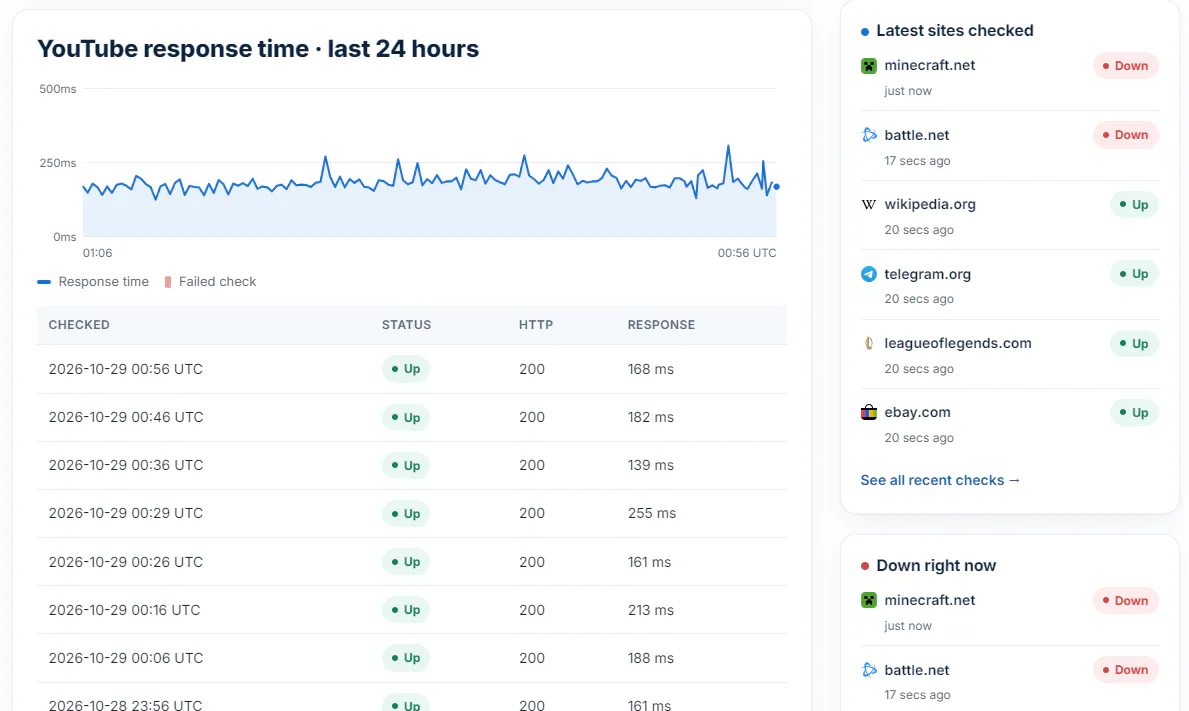Image resolution: width=1189 pixels, height=711 pixels.
Task: Click the HTTP column header
Action: pyautogui.click(x=536, y=325)
